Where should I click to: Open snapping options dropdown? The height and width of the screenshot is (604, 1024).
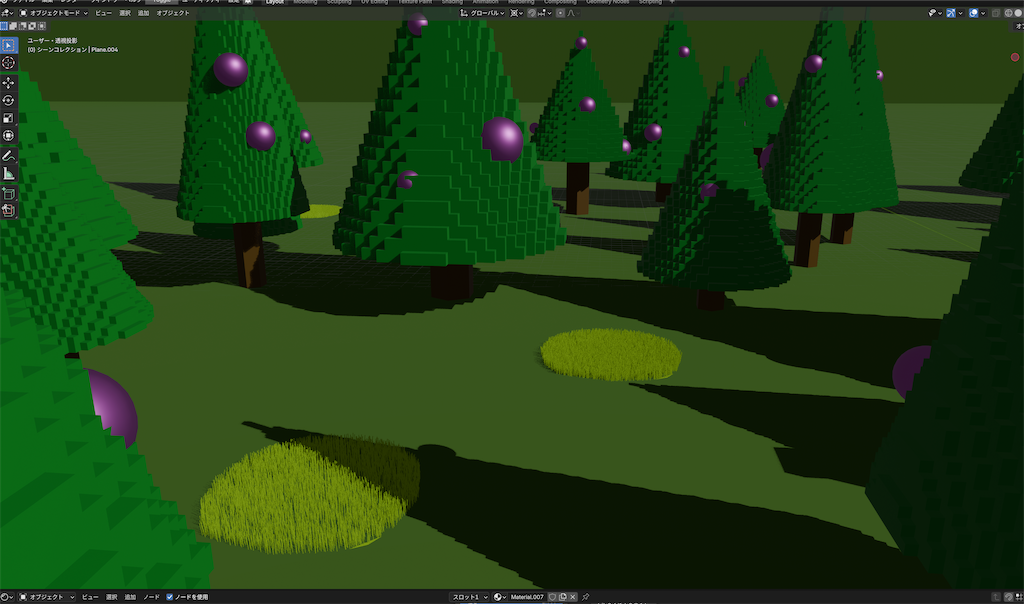pos(545,13)
